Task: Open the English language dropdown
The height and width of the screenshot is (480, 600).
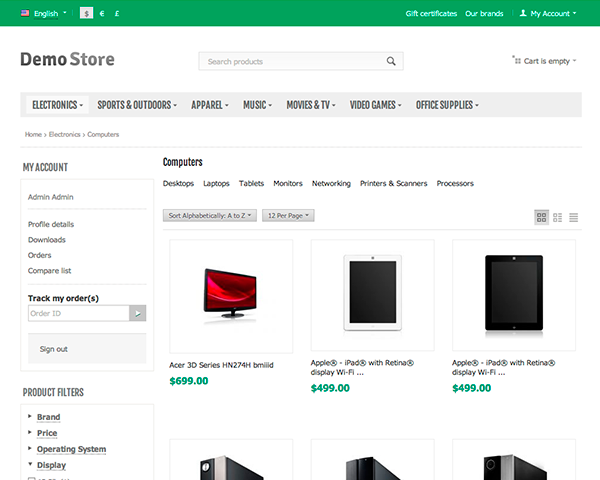Action: pyautogui.click(x=50, y=13)
